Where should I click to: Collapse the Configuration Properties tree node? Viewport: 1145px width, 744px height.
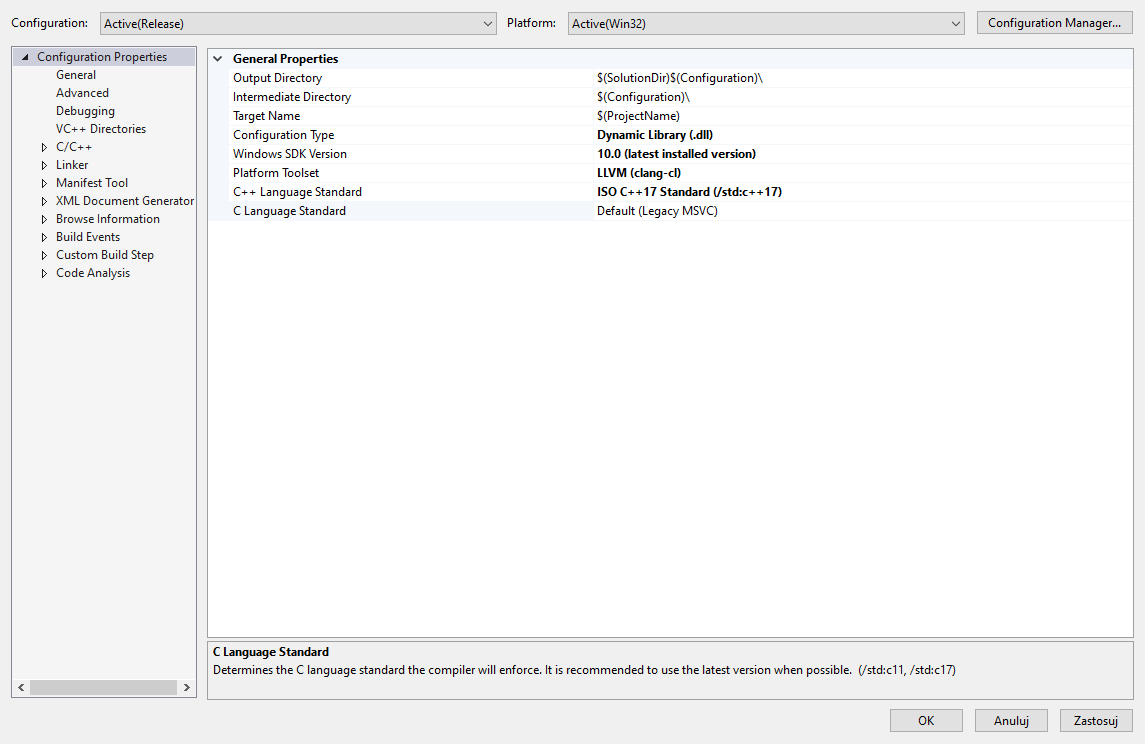[x=25, y=57]
